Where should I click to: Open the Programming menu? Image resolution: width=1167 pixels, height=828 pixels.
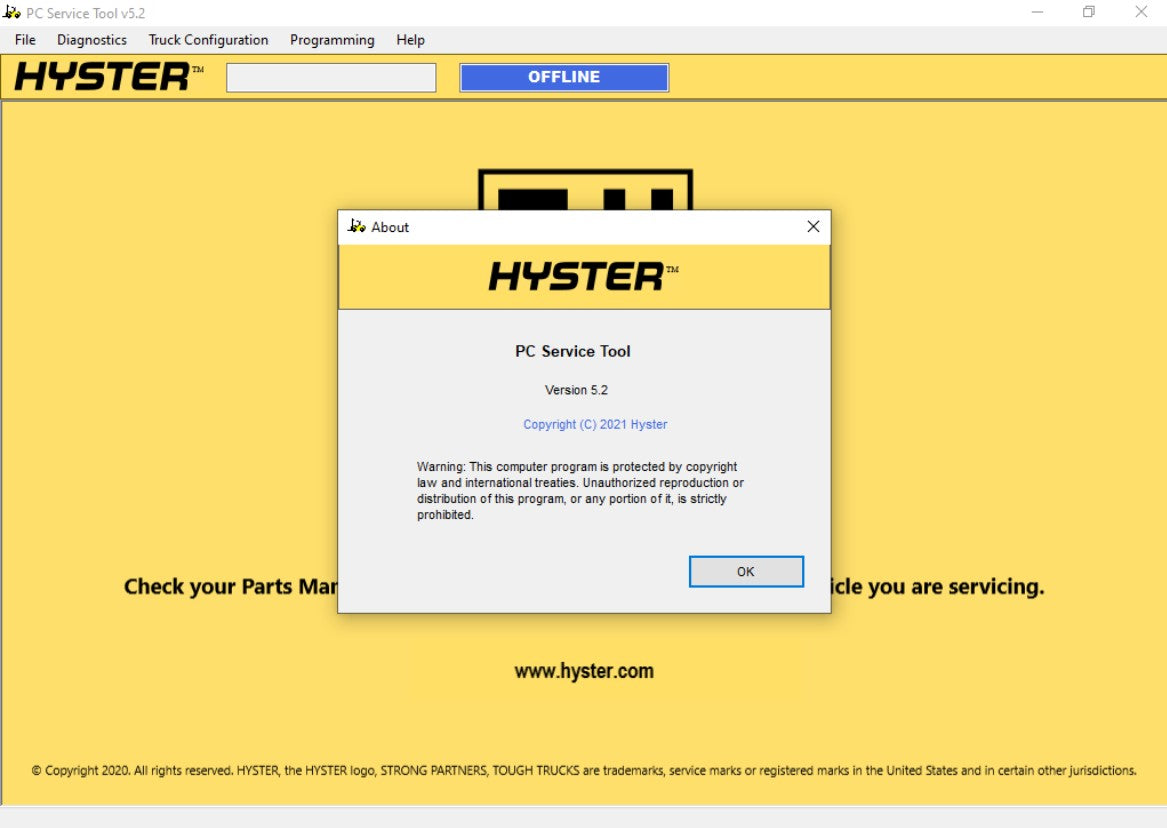click(x=332, y=40)
